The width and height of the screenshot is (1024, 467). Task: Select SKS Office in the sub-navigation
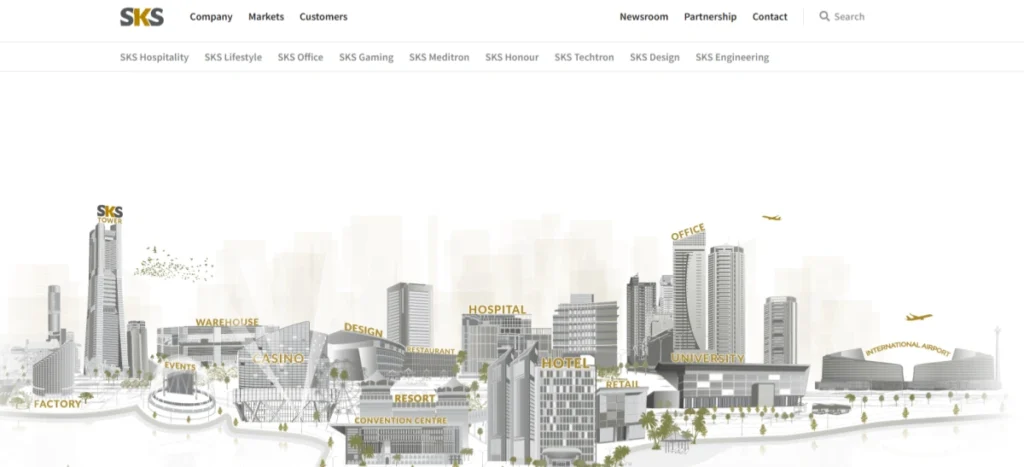[x=300, y=57]
